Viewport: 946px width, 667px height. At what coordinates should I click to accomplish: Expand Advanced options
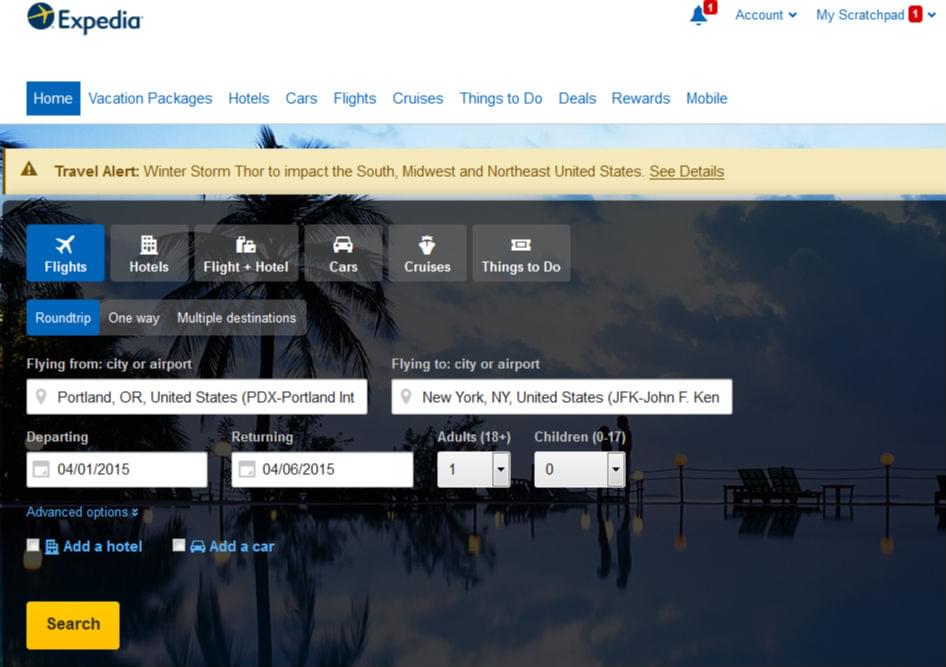[x=82, y=512]
